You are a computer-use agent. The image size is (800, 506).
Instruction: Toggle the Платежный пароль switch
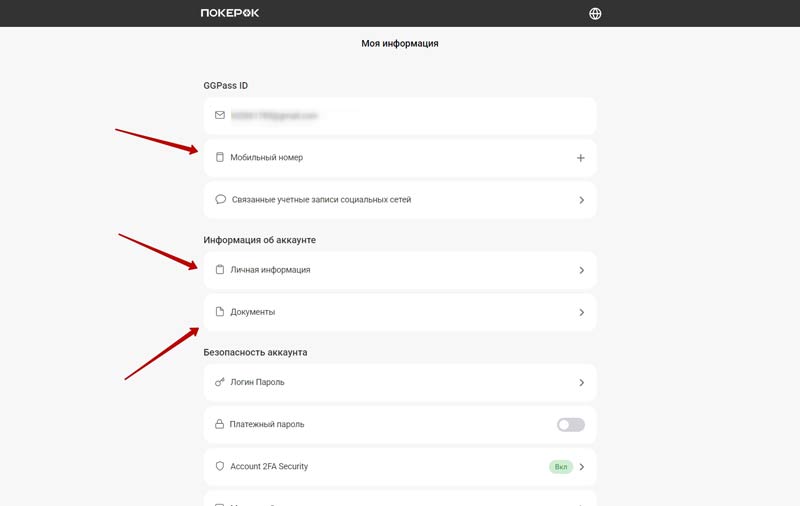coord(570,424)
